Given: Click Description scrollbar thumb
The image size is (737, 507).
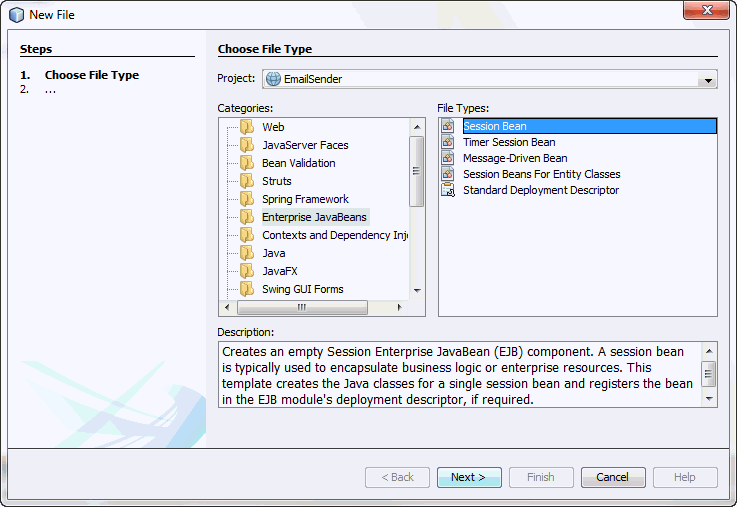Looking at the screenshot, I should 709,374.
